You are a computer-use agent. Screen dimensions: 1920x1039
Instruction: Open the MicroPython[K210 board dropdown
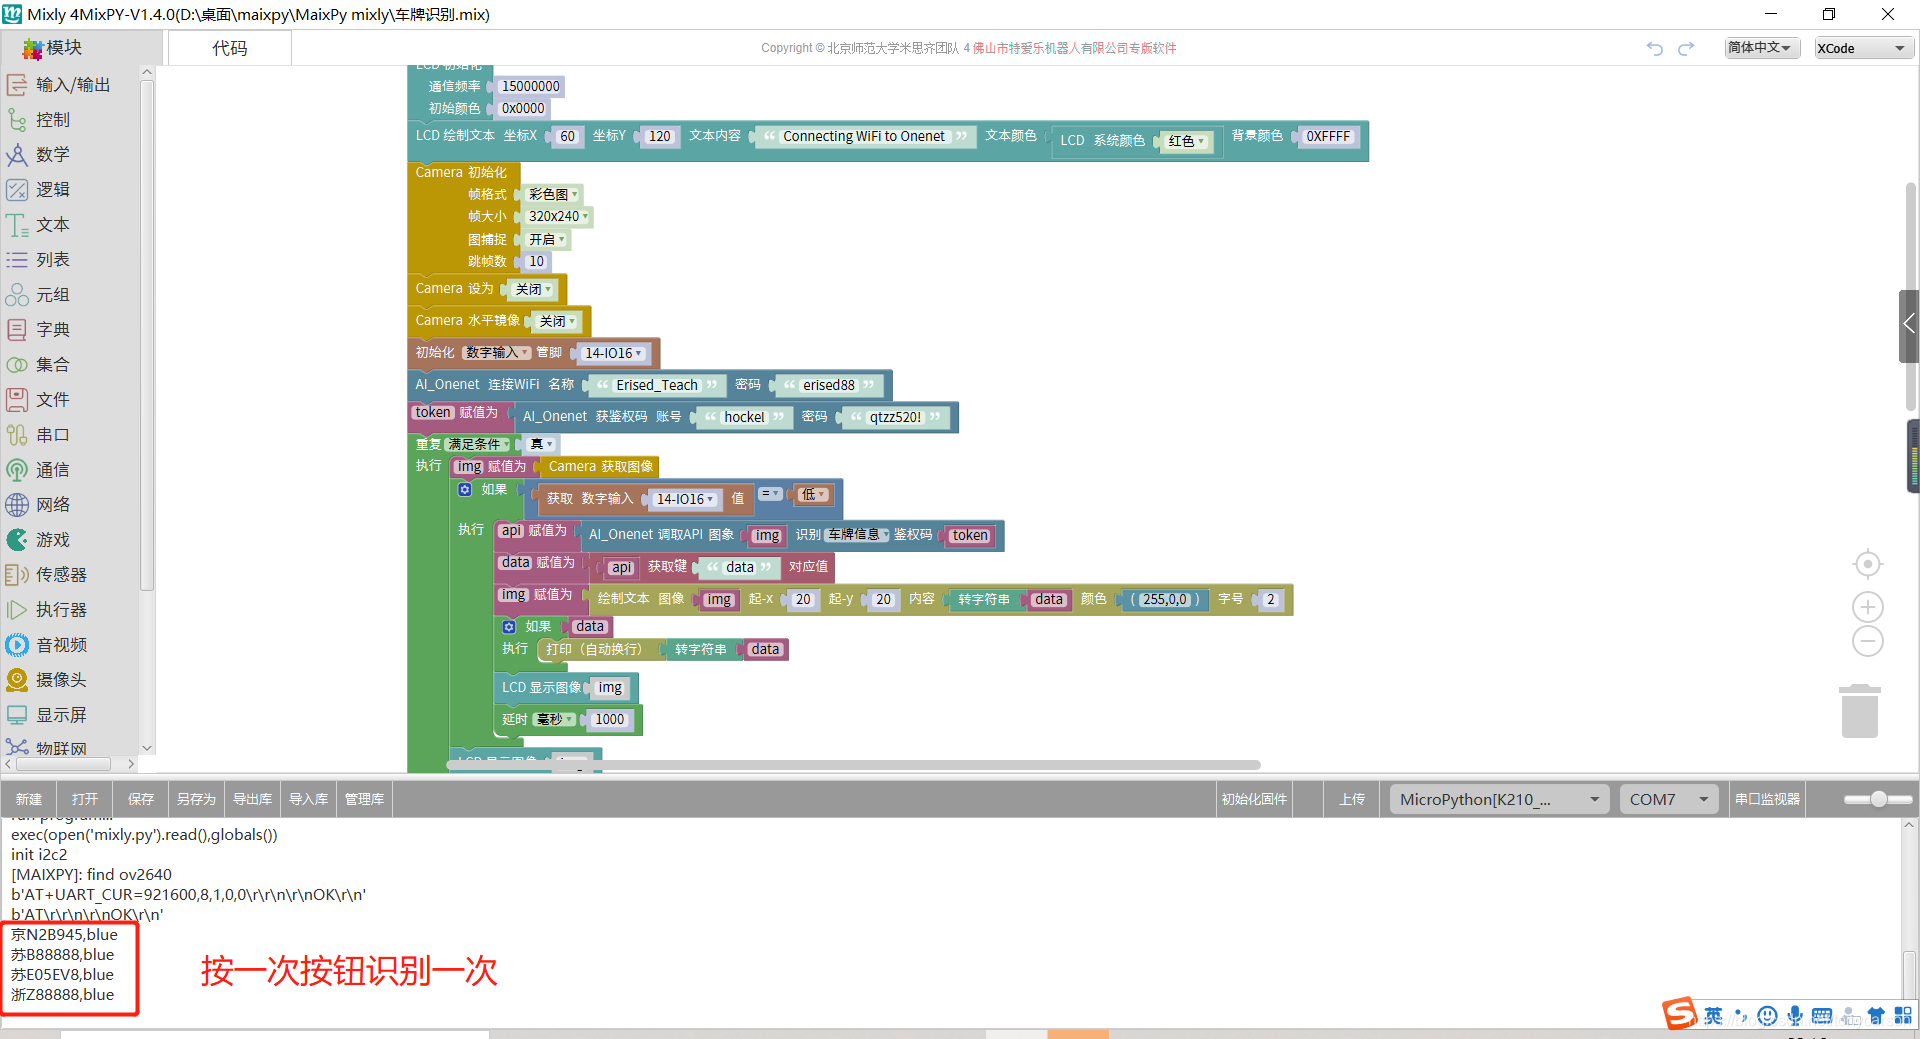(1499, 799)
